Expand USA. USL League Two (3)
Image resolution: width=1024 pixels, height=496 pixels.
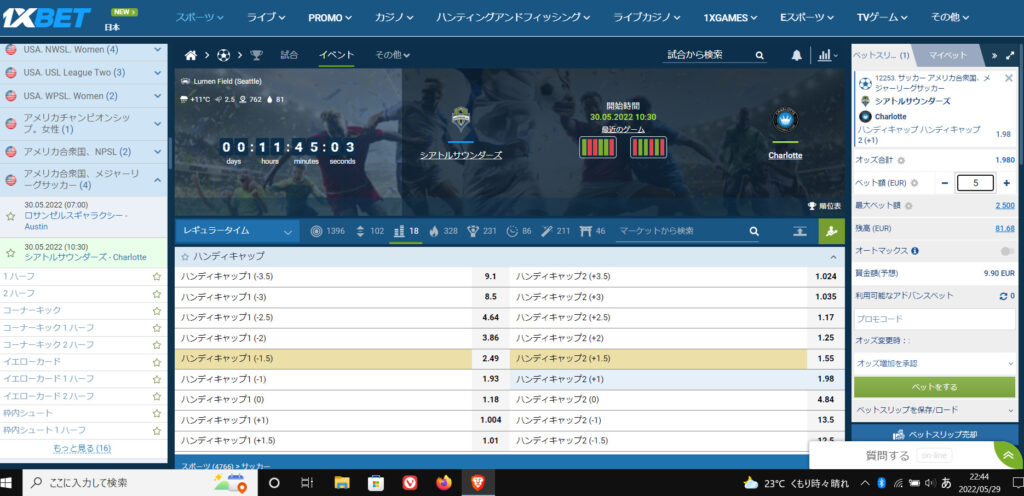(157, 72)
